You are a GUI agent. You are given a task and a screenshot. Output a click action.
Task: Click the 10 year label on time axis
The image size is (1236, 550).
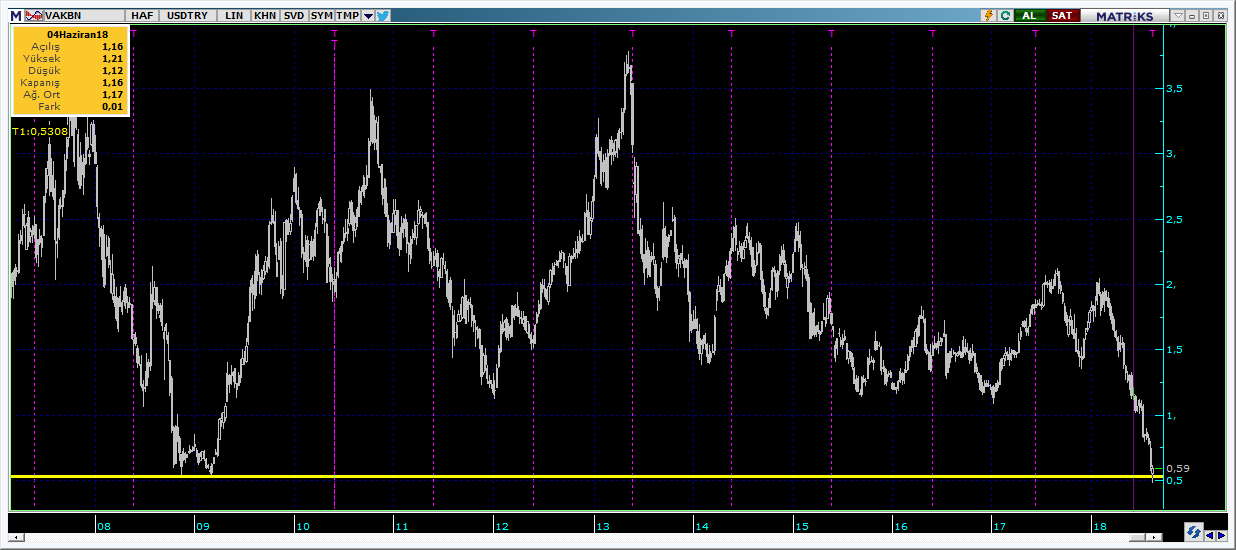point(303,526)
